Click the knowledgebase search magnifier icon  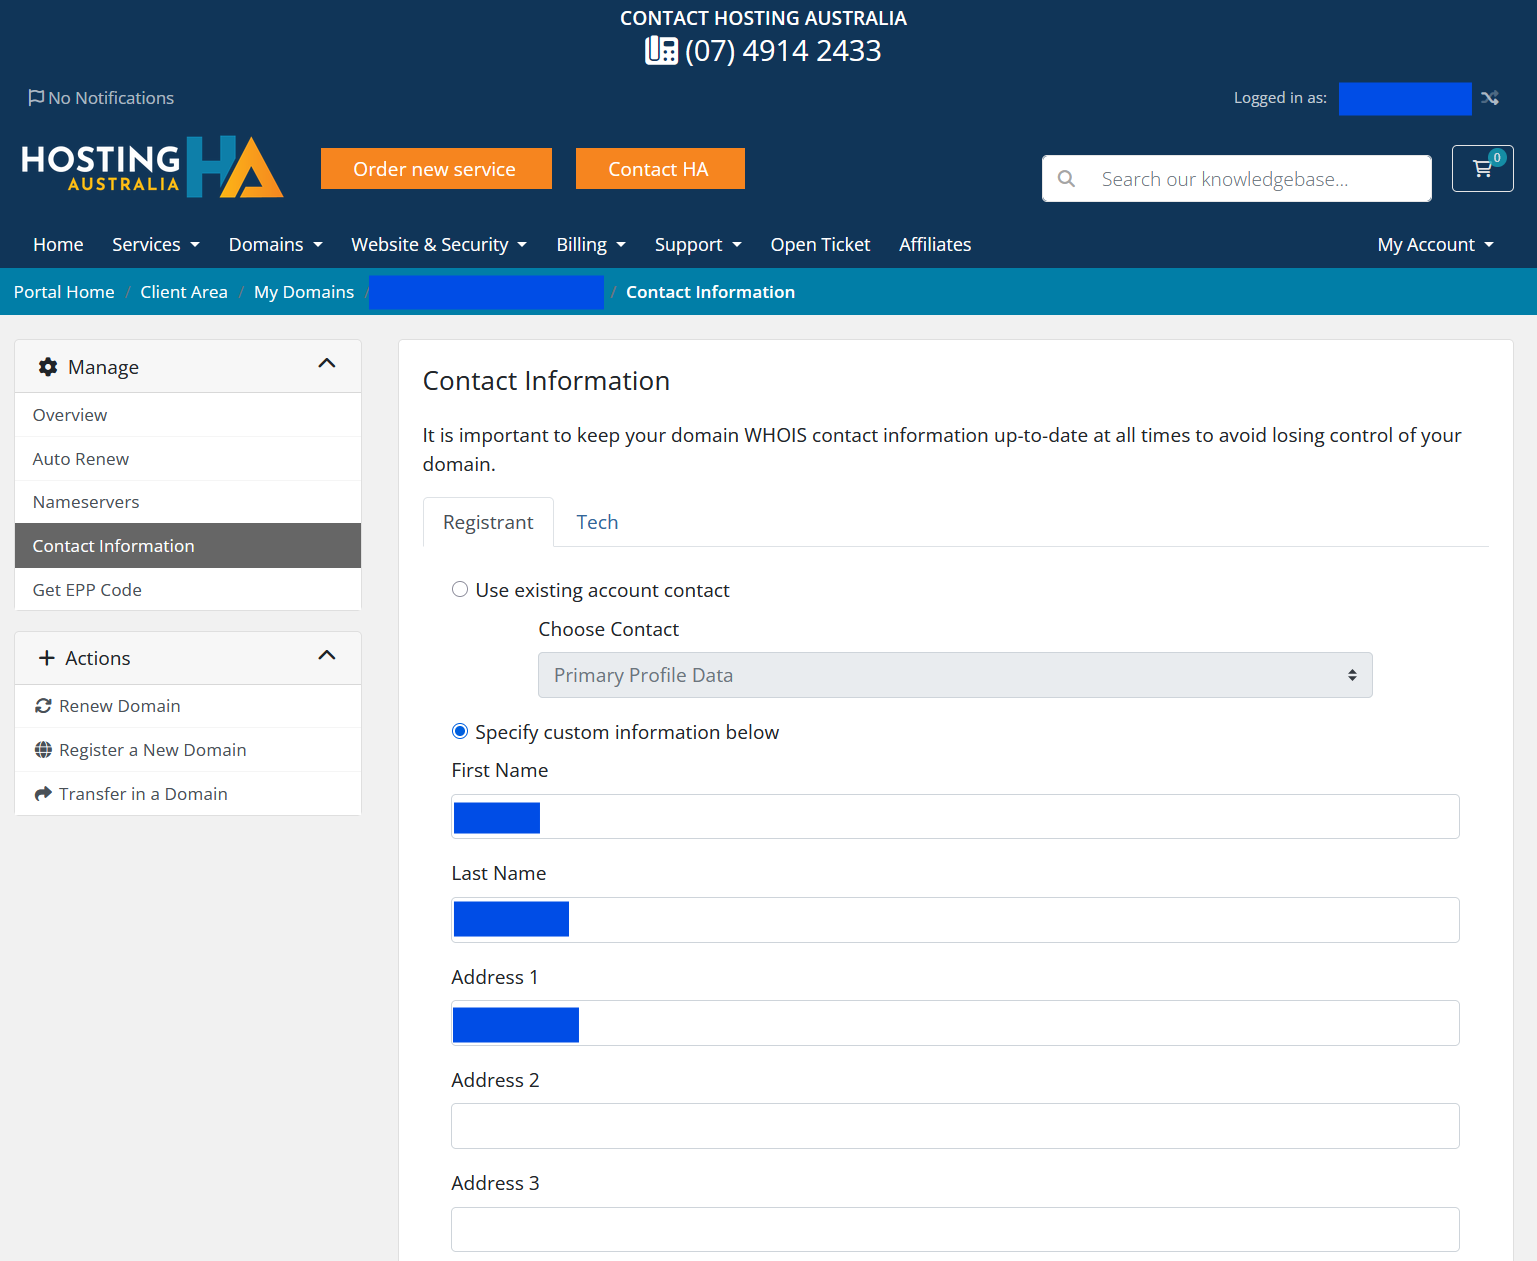tap(1067, 179)
